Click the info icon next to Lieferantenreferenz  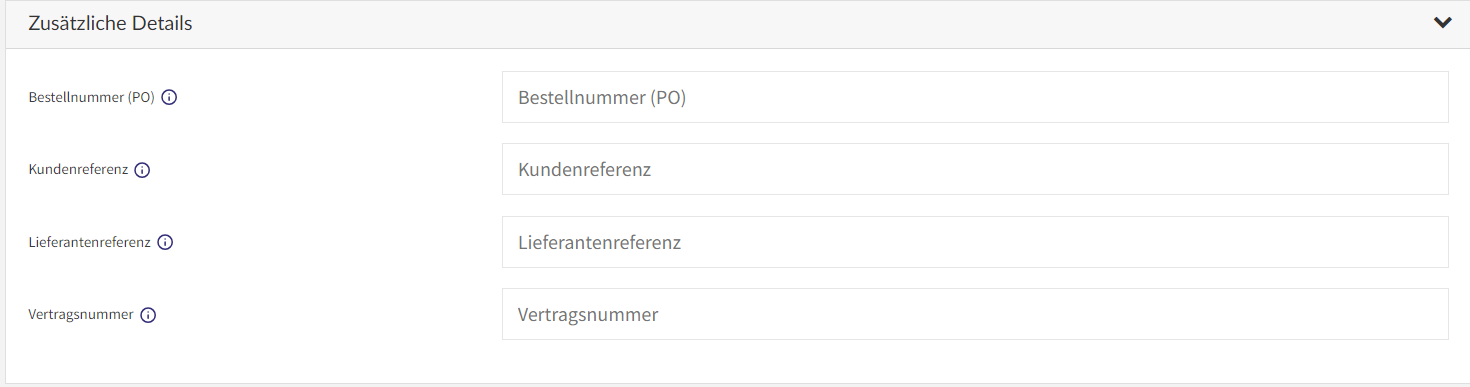[x=165, y=242]
